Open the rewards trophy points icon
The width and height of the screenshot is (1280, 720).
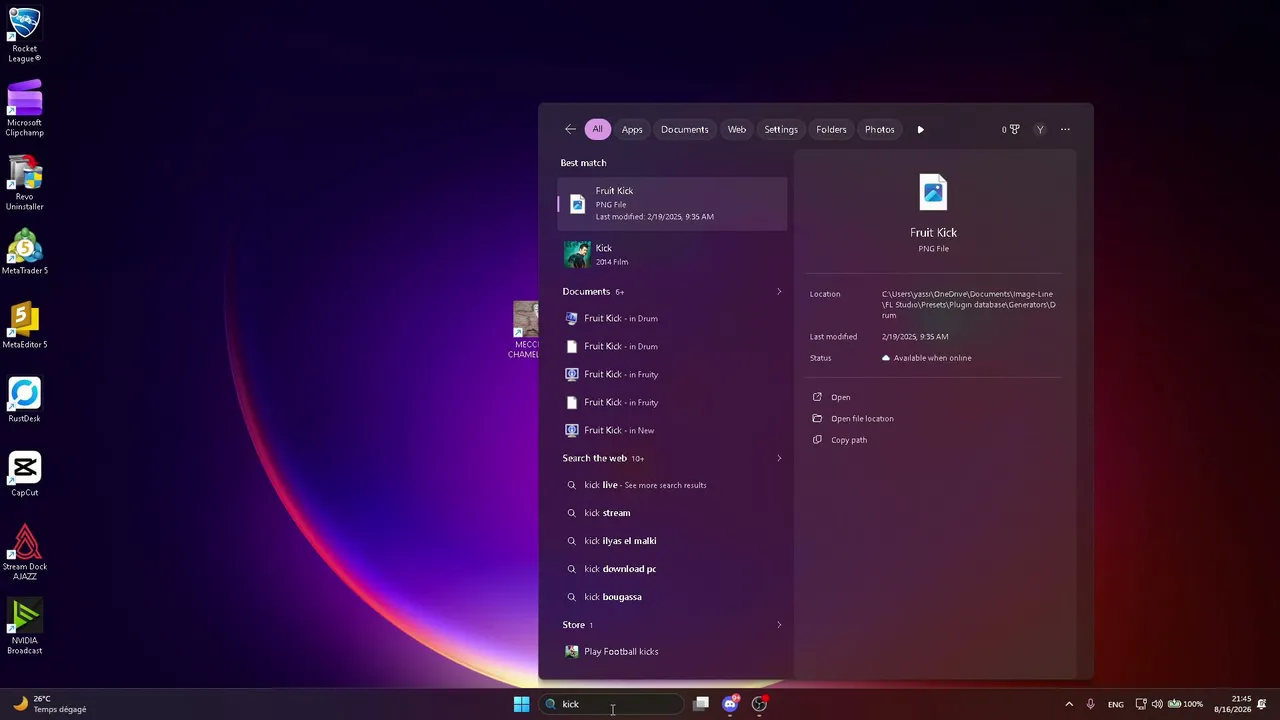tap(1011, 129)
